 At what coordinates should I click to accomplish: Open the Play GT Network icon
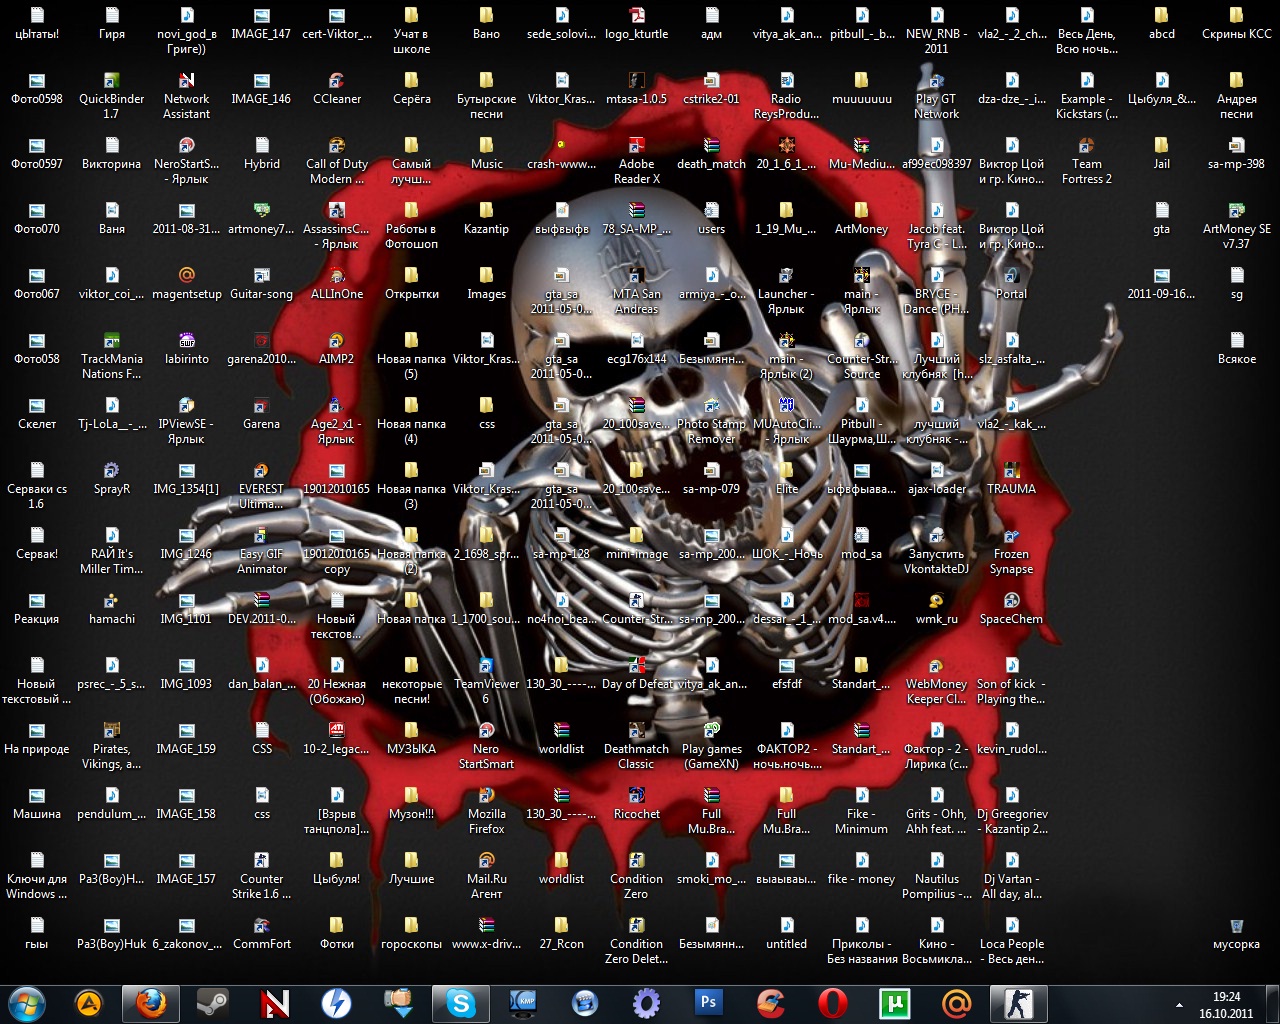937,96
